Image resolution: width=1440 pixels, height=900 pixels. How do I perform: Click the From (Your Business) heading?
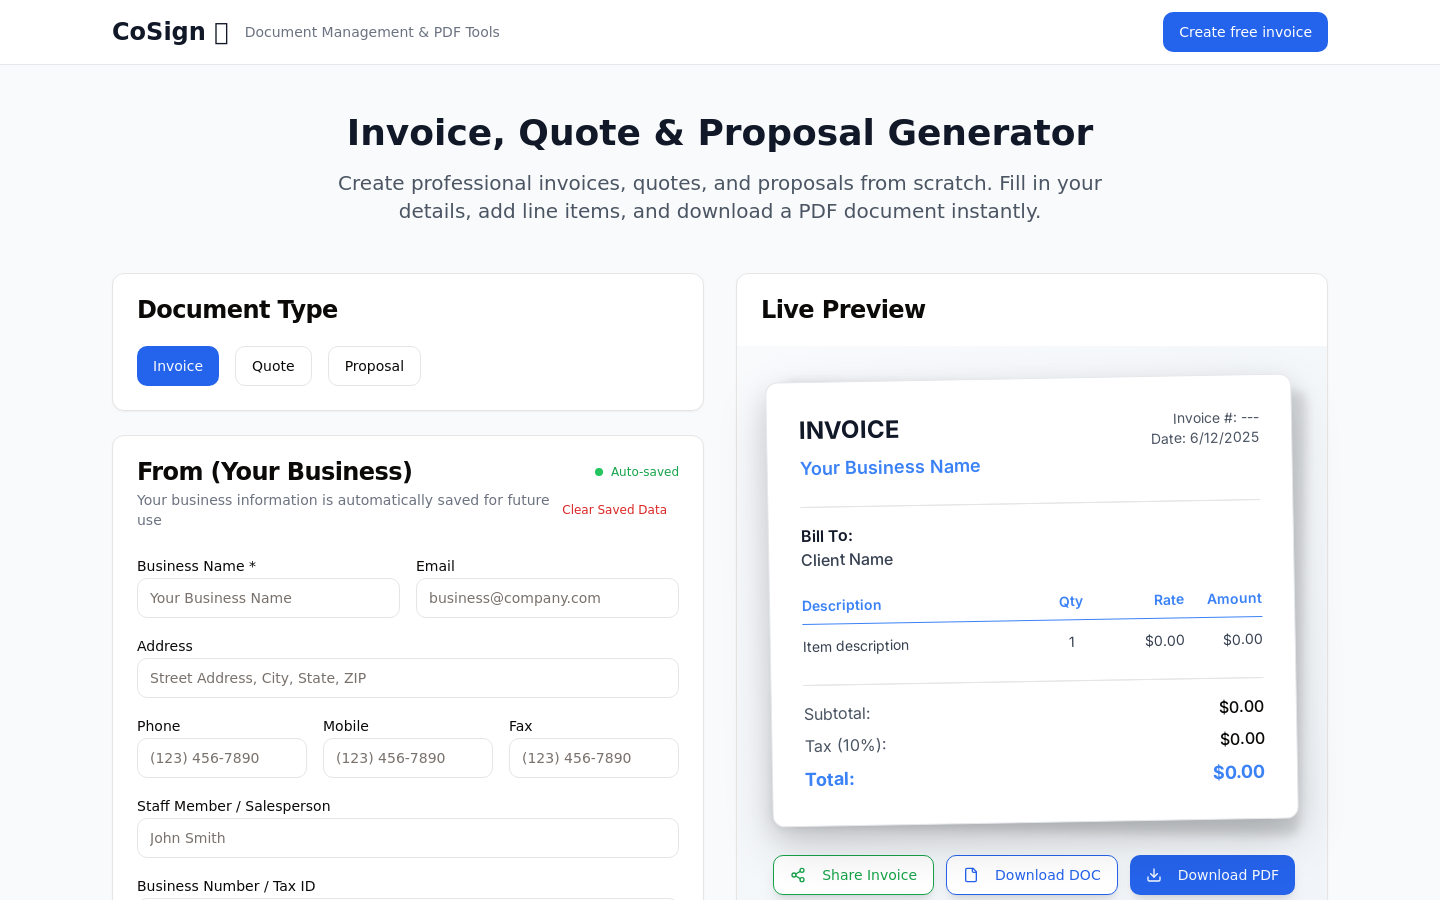pos(275,471)
